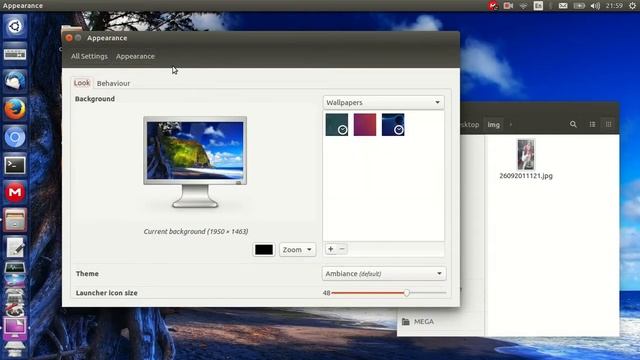Open the Ubuntu Dash home launcher icon
640x360 pixels.
pos(15,26)
